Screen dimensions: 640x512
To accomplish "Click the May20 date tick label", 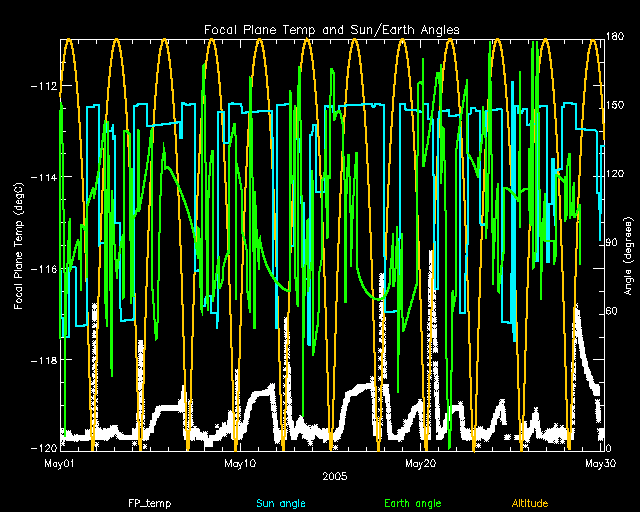I will click(420, 463).
